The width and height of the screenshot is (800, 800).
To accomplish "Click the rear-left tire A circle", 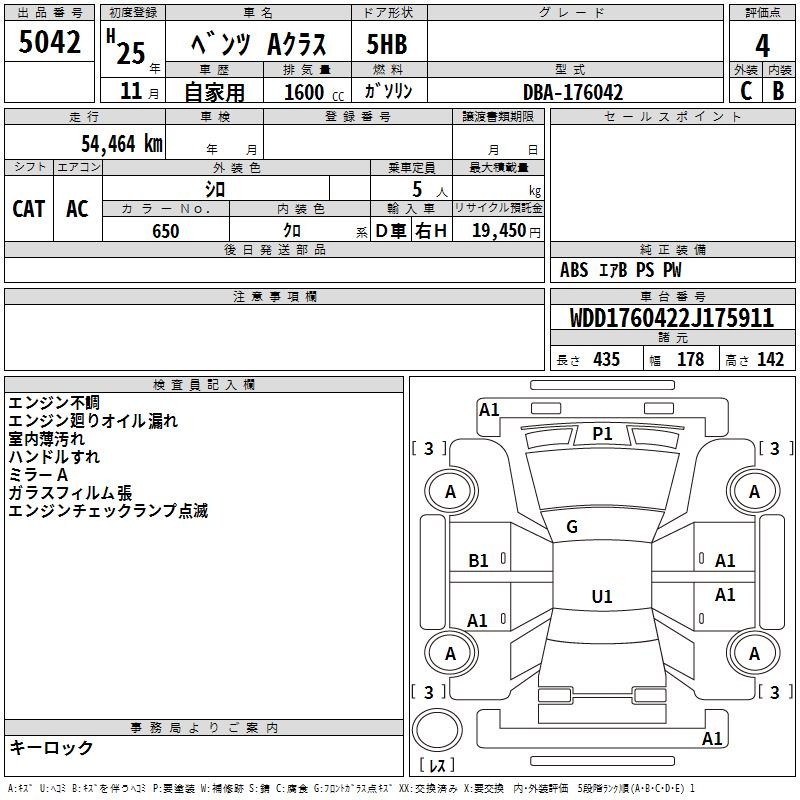I will pyautogui.click(x=451, y=653).
